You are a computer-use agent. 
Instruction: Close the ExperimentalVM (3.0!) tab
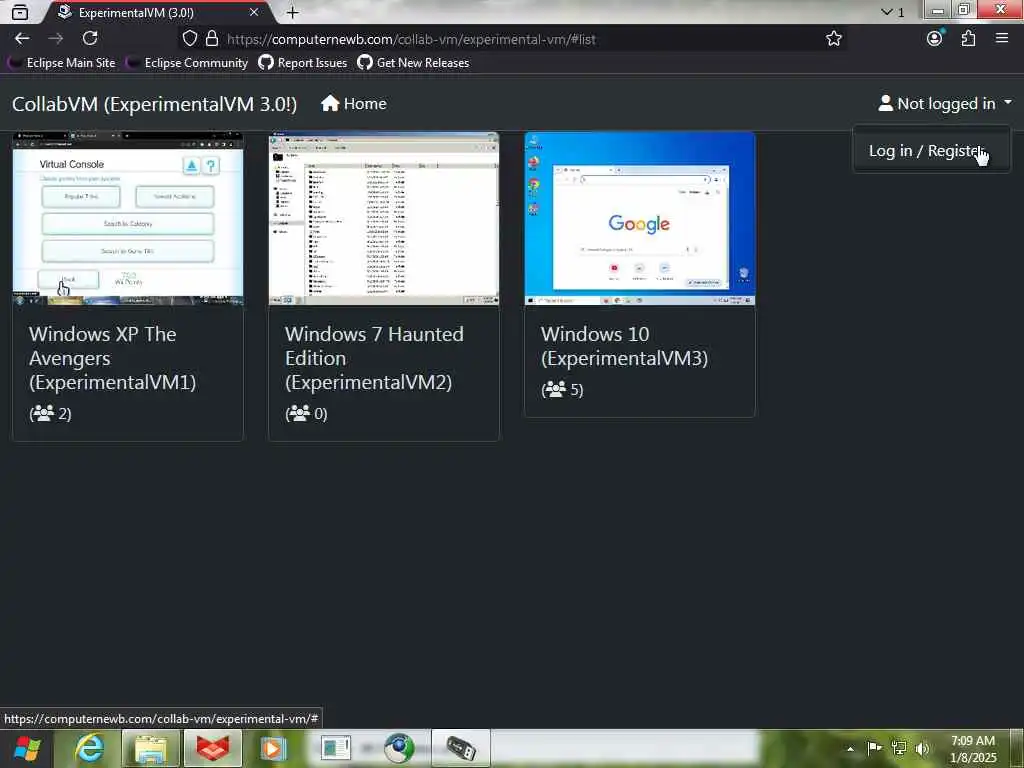pos(254,12)
